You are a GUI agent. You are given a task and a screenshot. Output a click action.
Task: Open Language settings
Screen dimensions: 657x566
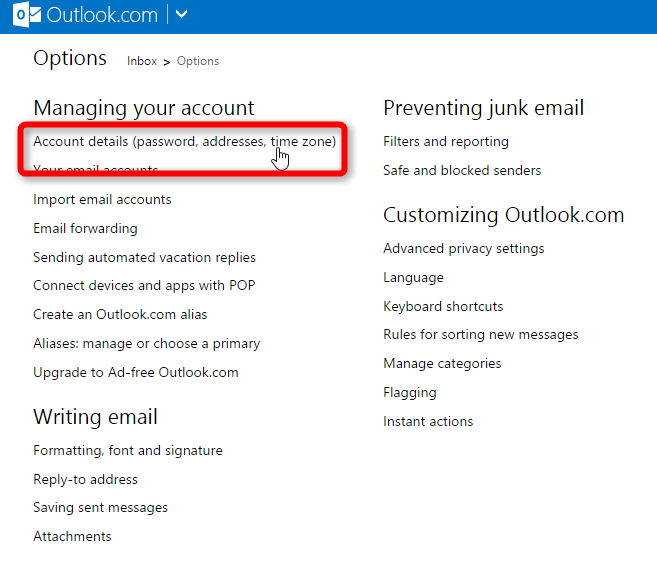pos(414,278)
